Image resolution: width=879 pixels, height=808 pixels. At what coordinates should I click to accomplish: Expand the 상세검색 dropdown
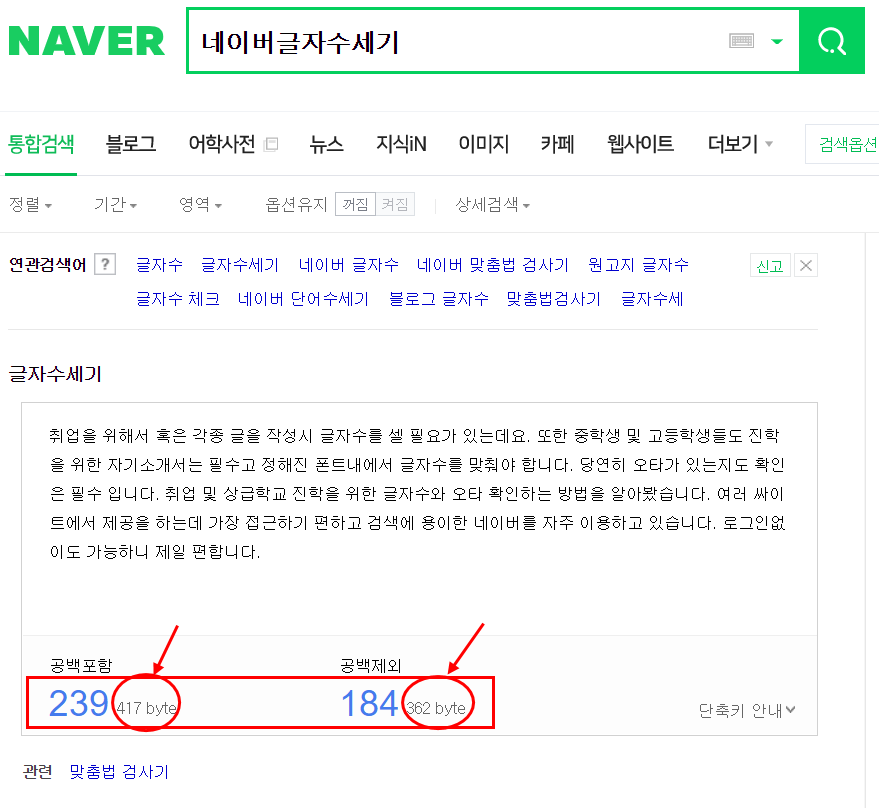492,204
